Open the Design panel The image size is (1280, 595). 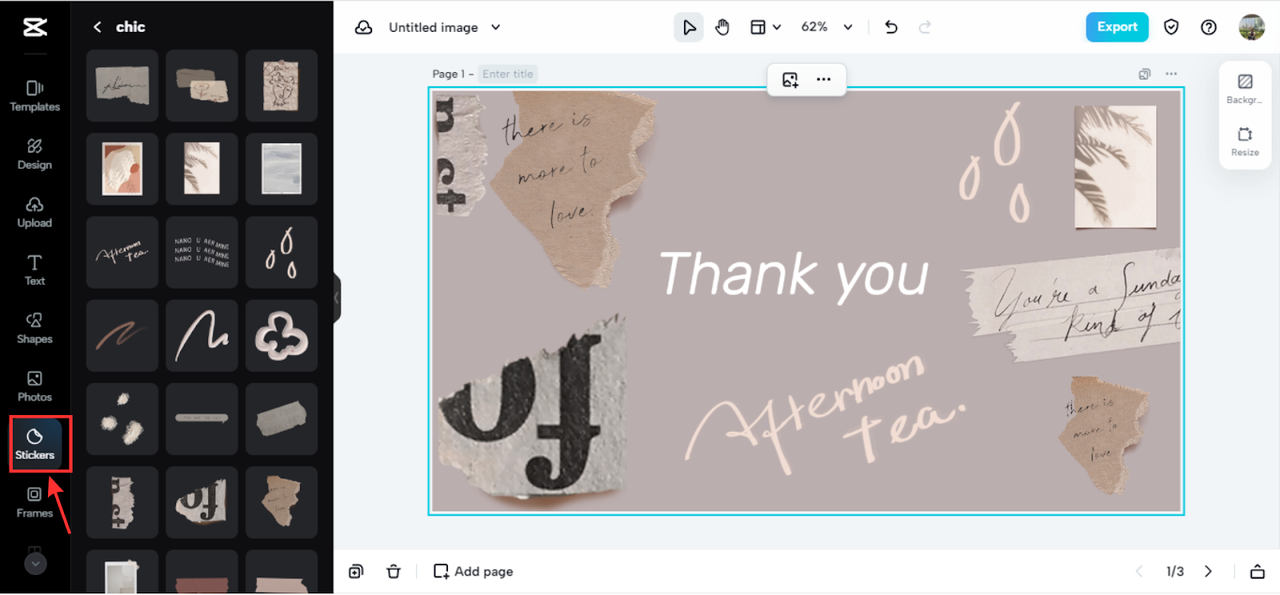pos(34,154)
